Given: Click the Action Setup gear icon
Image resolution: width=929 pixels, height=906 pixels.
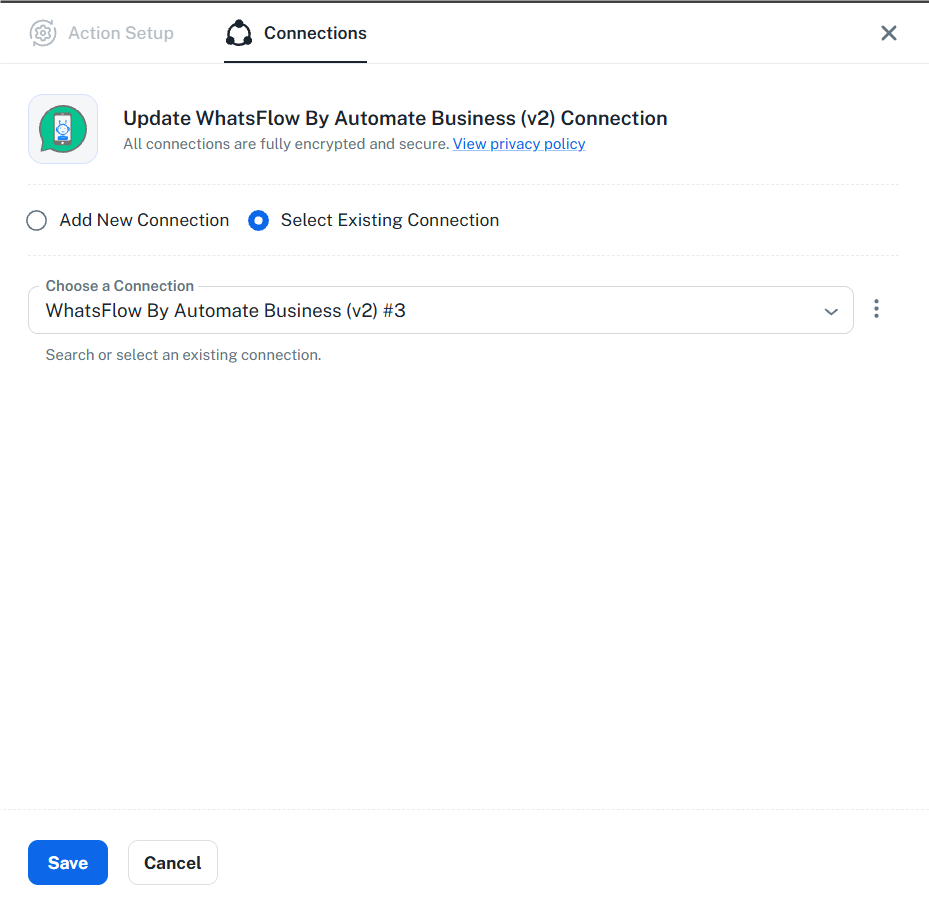Looking at the screenshot, I should [43, 33].
